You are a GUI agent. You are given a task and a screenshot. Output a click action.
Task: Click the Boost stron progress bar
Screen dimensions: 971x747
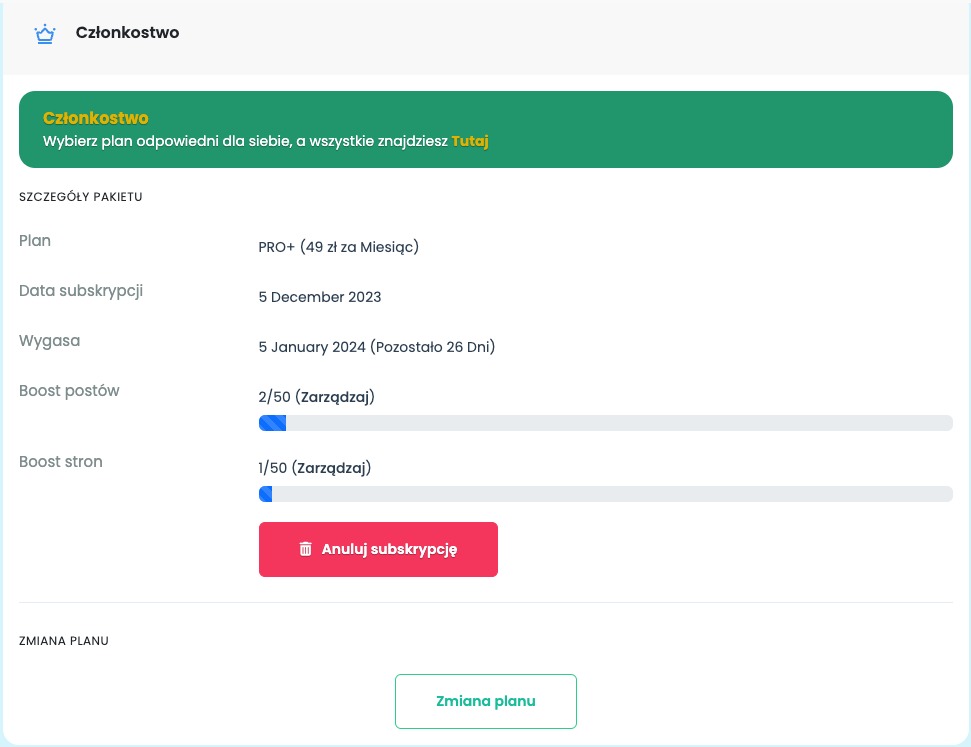tap(605, 493)
